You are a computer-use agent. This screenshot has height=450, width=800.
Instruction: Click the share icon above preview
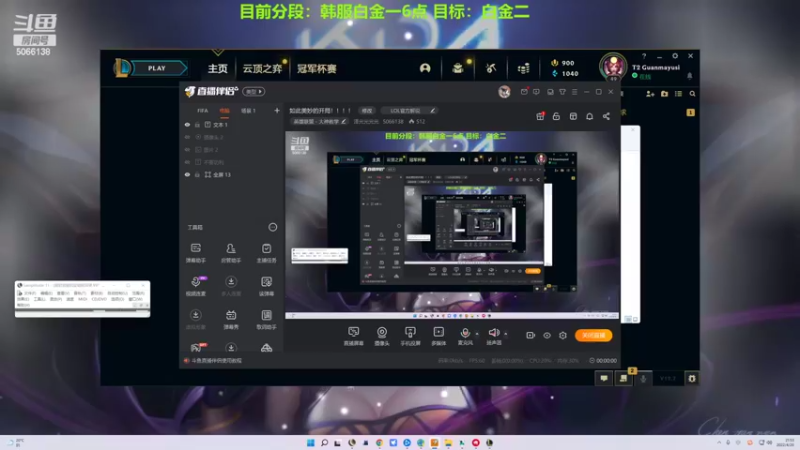pos(606,116)
